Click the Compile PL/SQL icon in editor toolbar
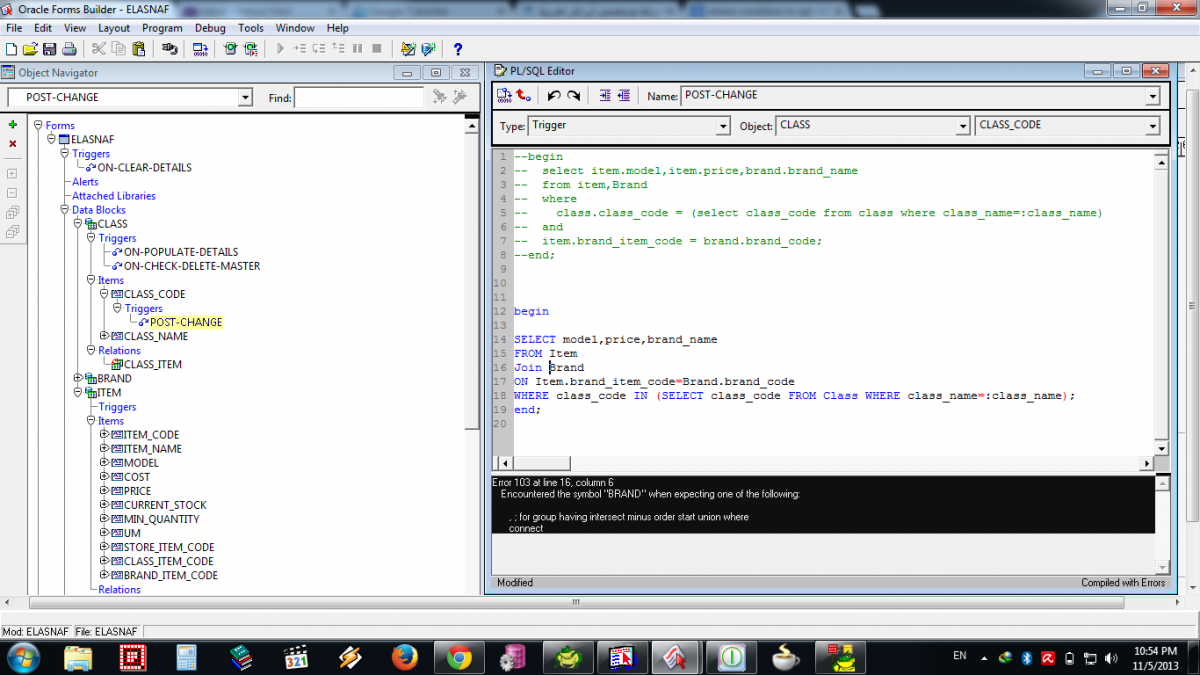This screenshot has height=675, width=1200. tap(505, 96)
